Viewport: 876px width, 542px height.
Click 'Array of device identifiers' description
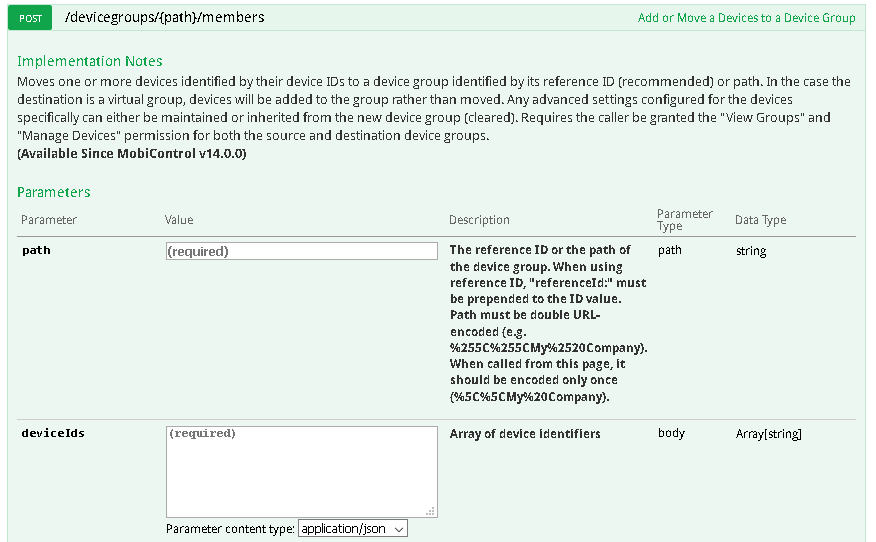525,434
